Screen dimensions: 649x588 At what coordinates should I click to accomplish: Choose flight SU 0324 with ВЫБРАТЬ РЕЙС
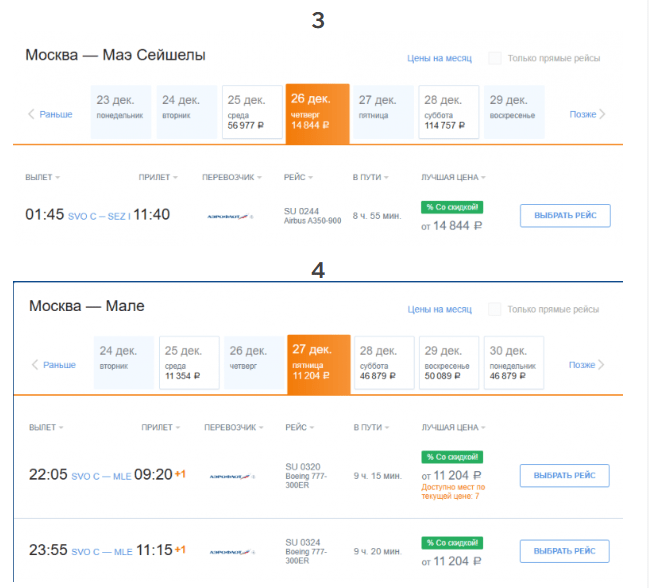point(565,552)
